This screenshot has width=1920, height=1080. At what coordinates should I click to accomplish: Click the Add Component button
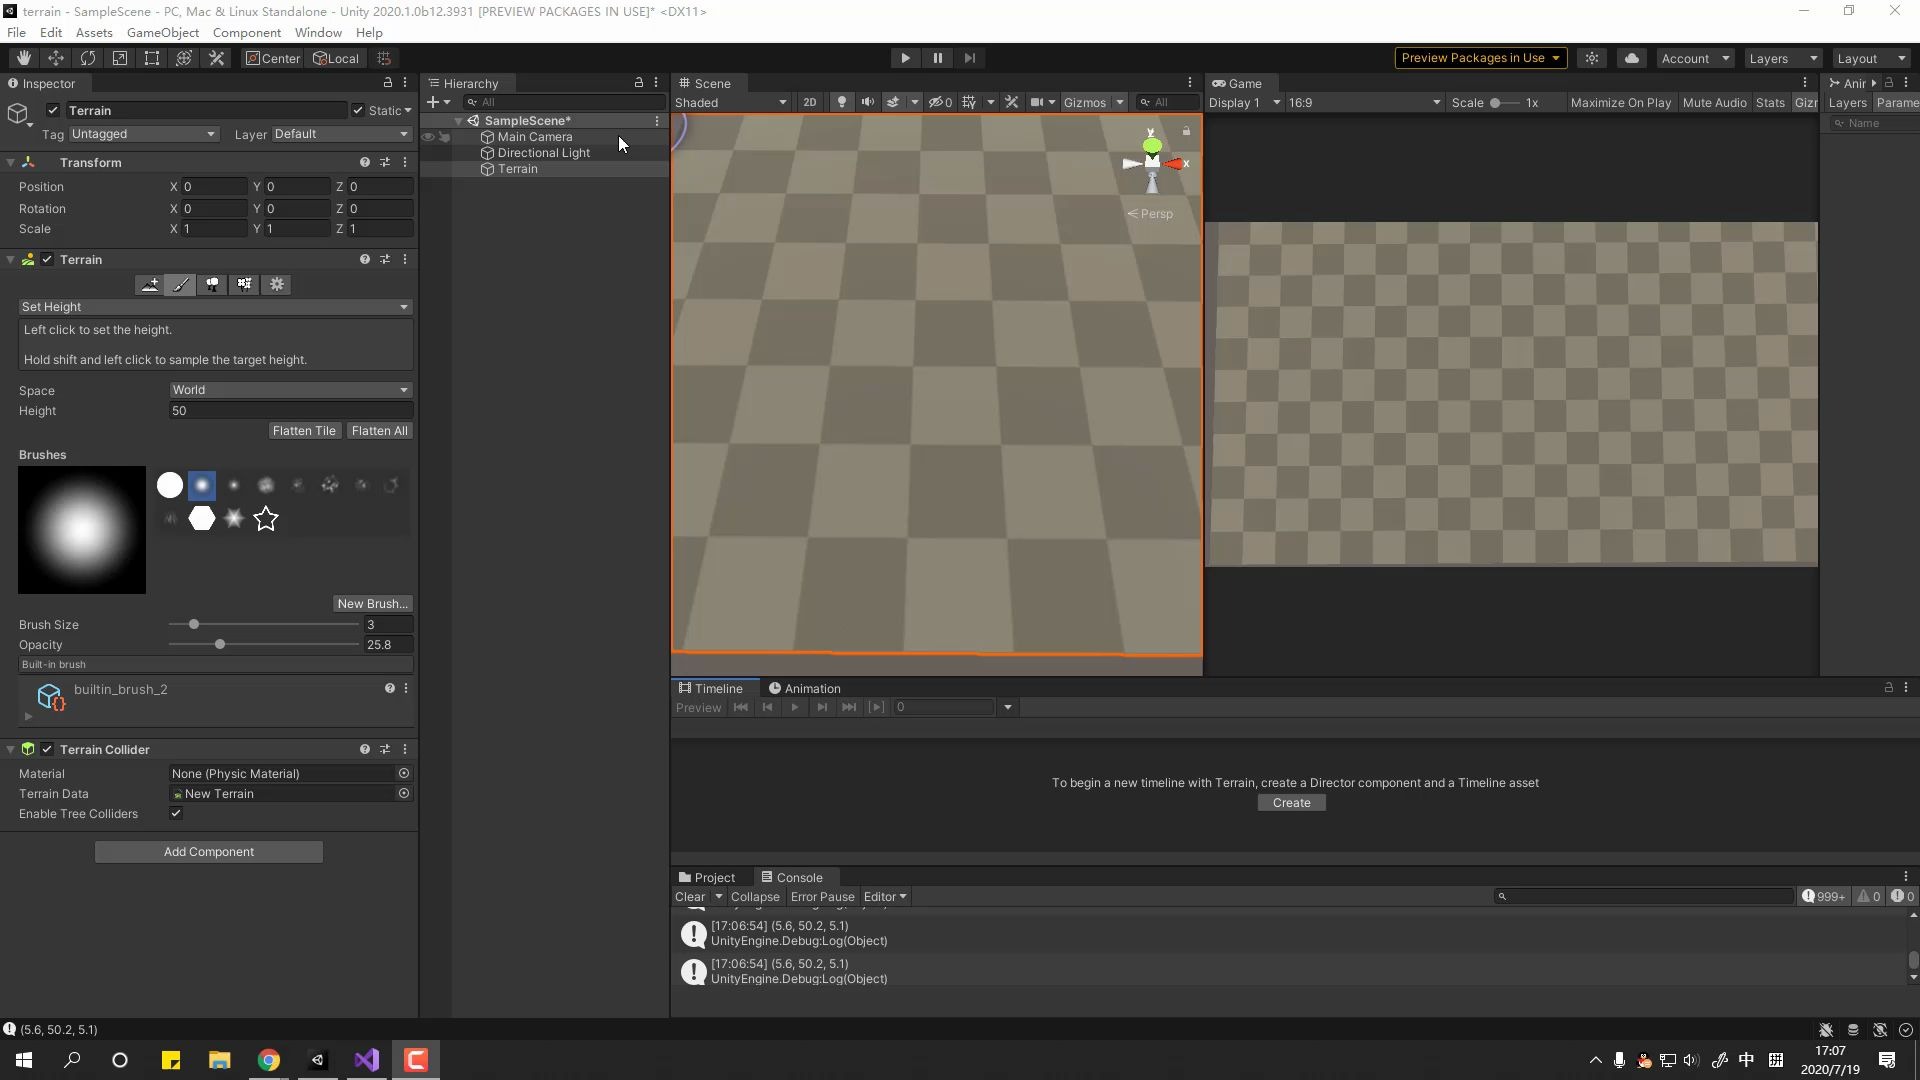[x=208, y=852]
